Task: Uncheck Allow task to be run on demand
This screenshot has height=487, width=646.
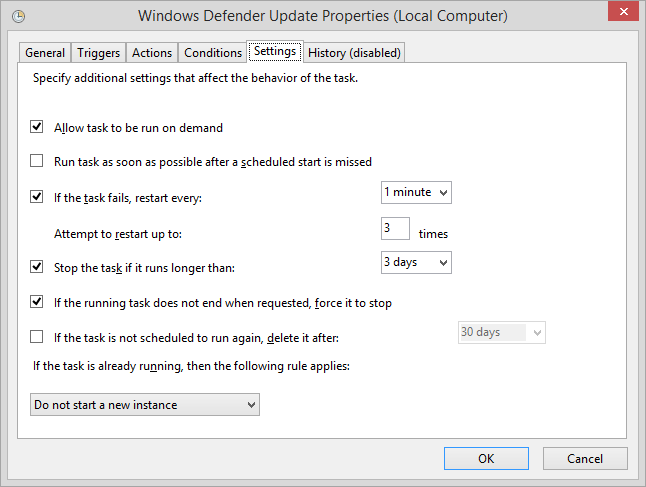Action: point(36,126)
